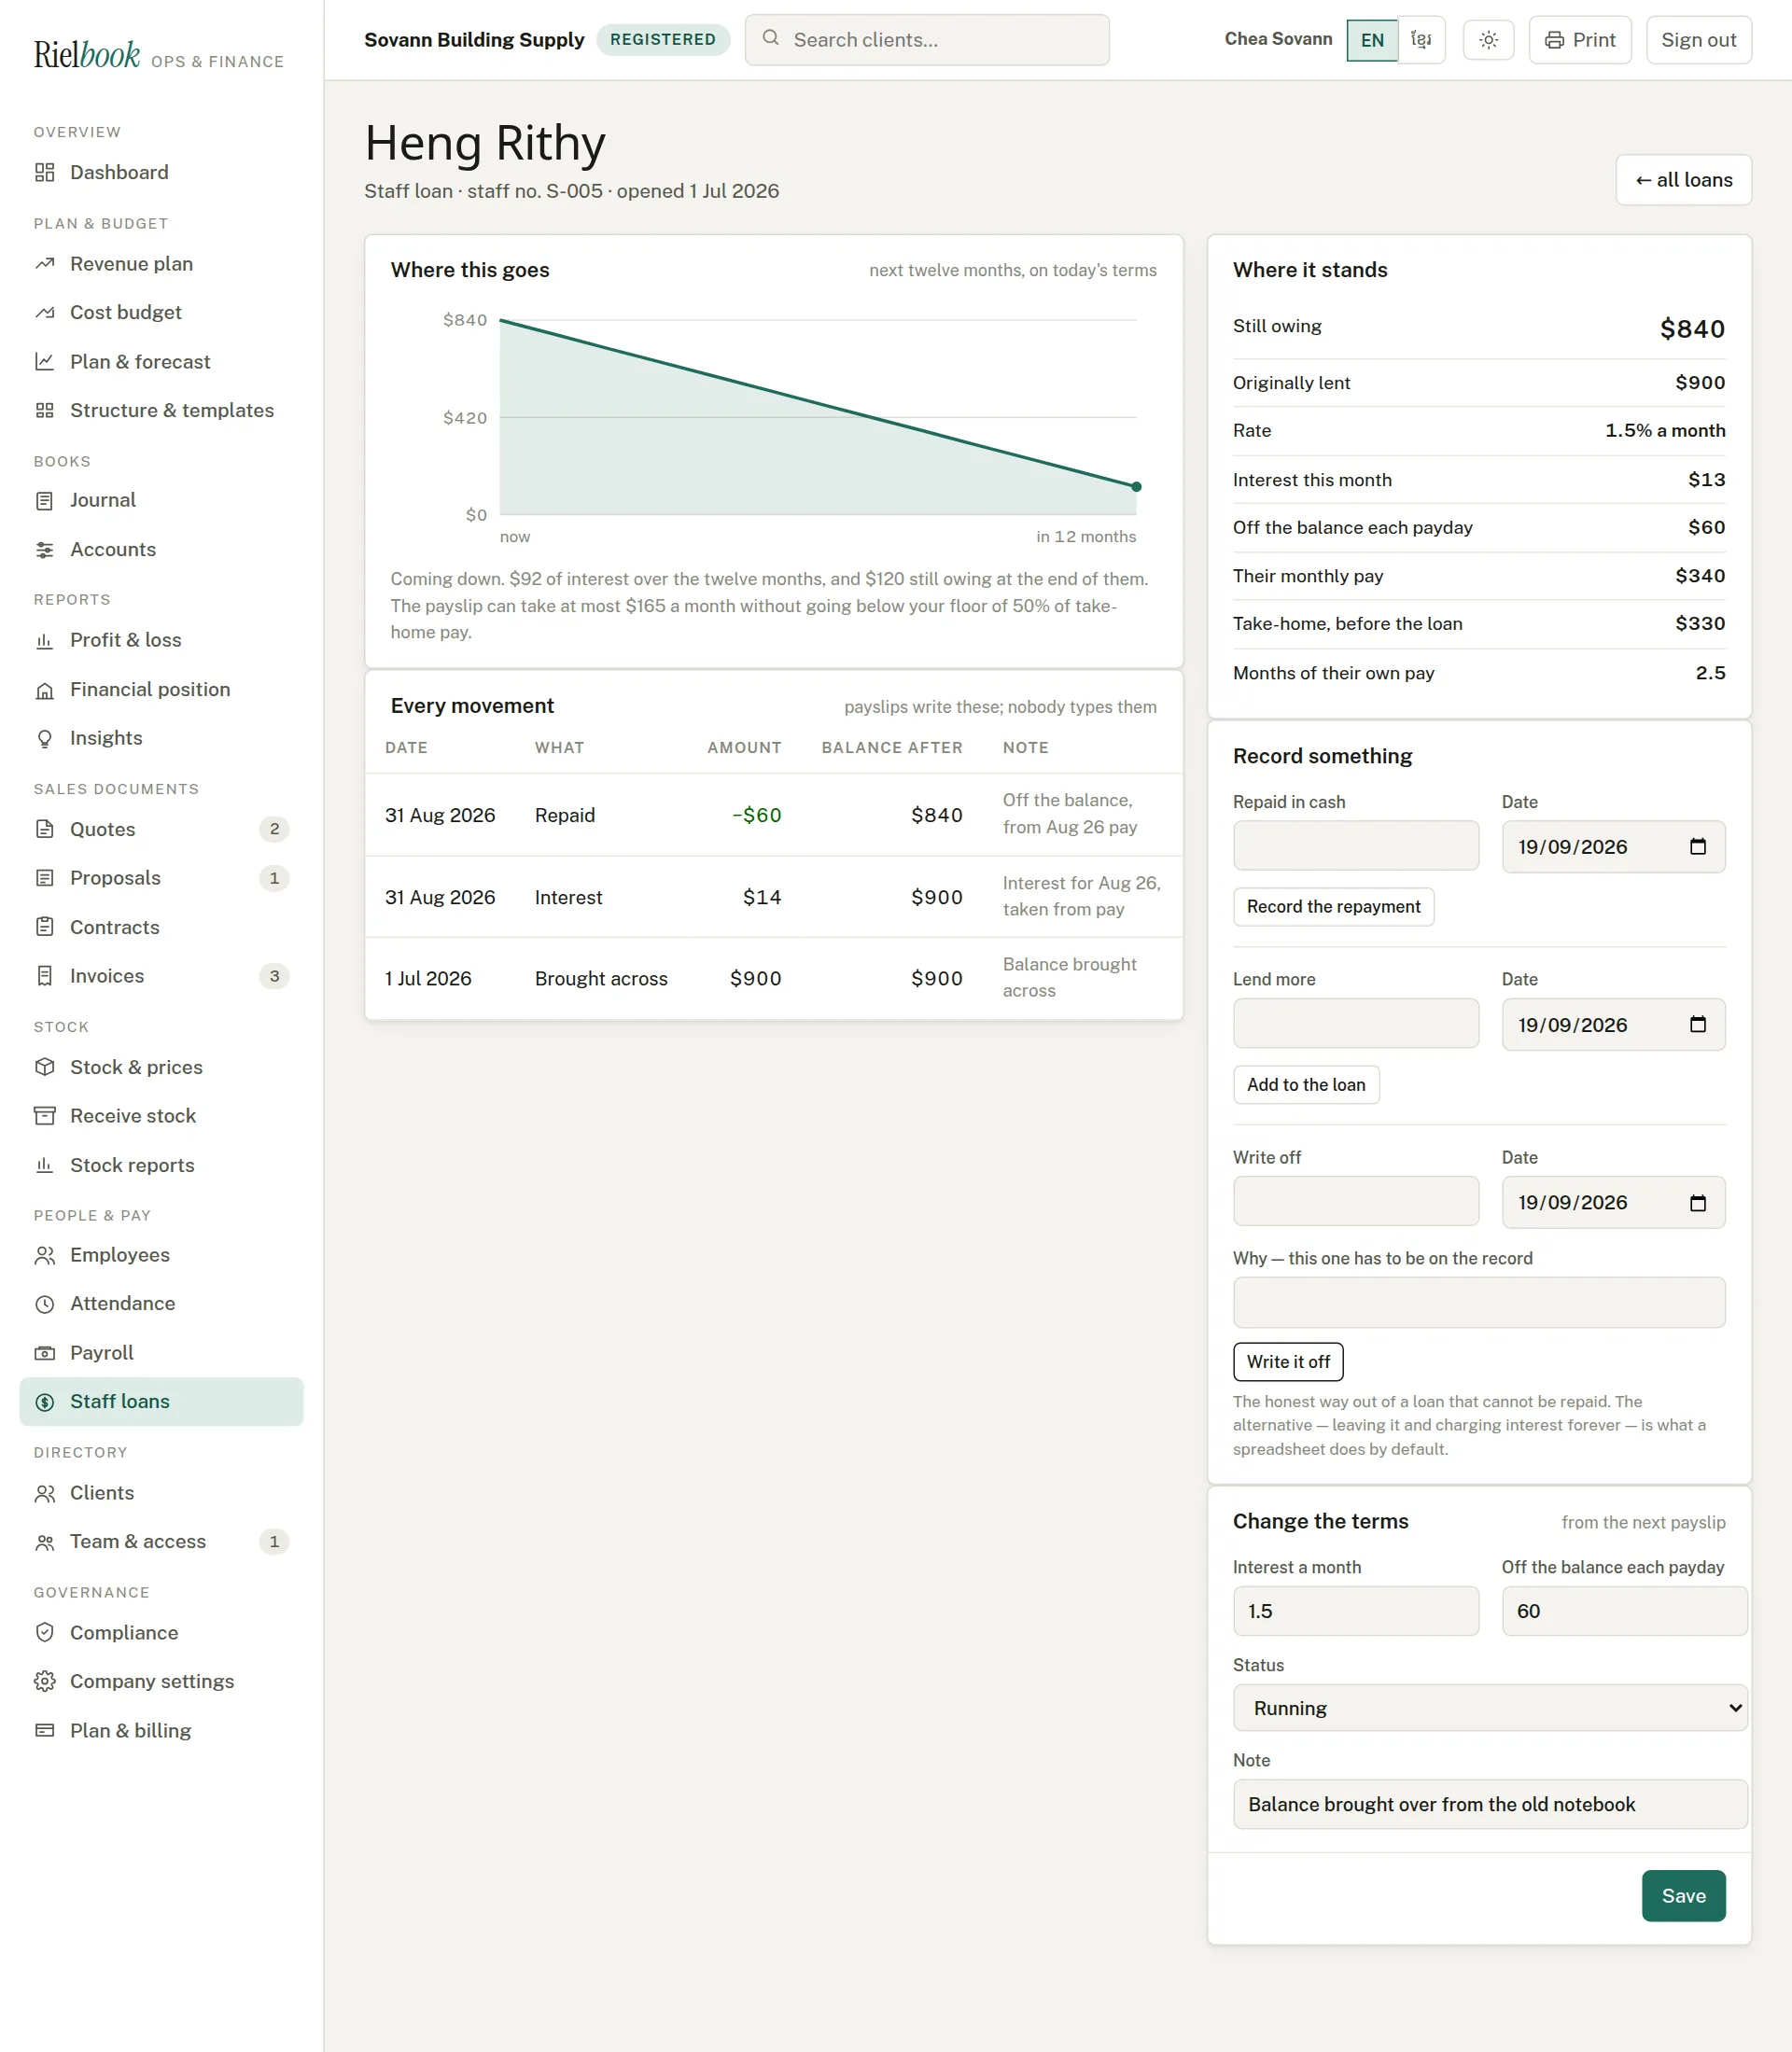1792x2052 pixels.
Task: Click the Repaid in cash amount field
Action: click(1355, 846)
